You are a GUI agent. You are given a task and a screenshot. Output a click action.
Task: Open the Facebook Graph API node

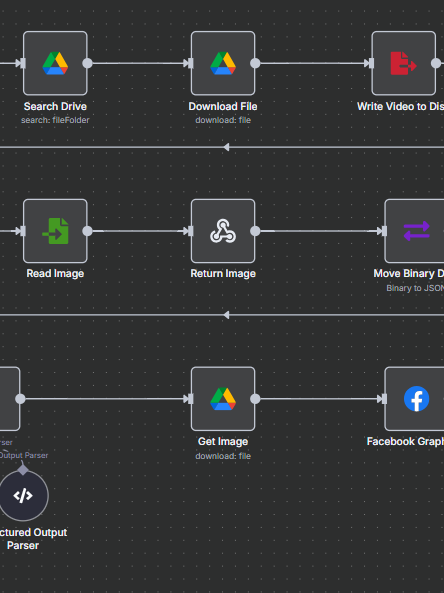click(415, 399)
